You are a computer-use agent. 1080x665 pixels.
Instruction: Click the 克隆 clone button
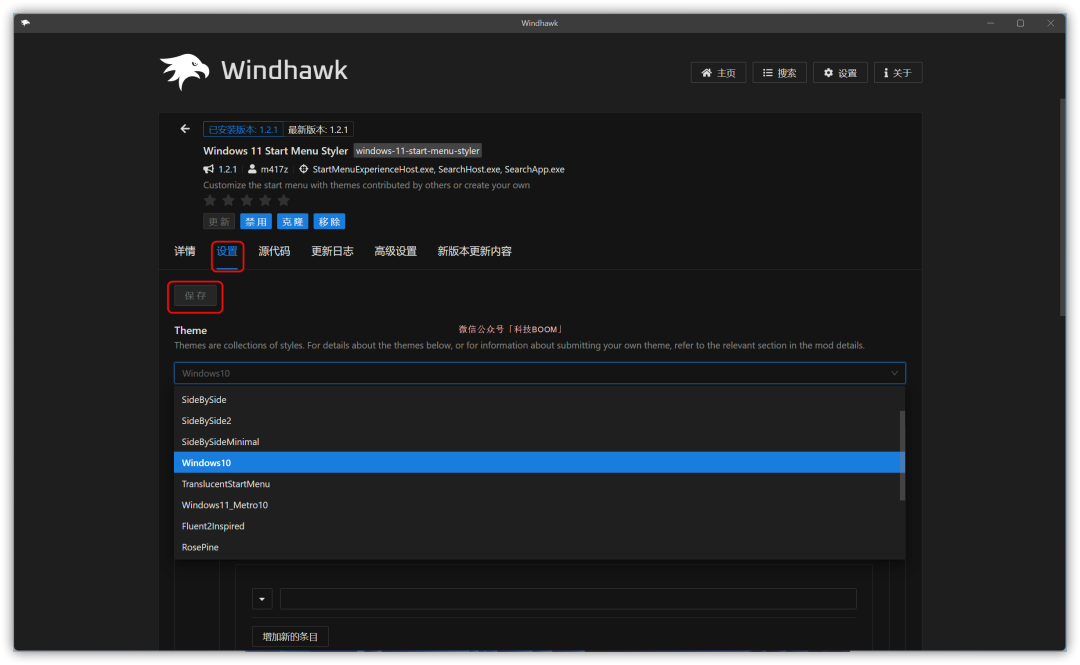(292, 222)
